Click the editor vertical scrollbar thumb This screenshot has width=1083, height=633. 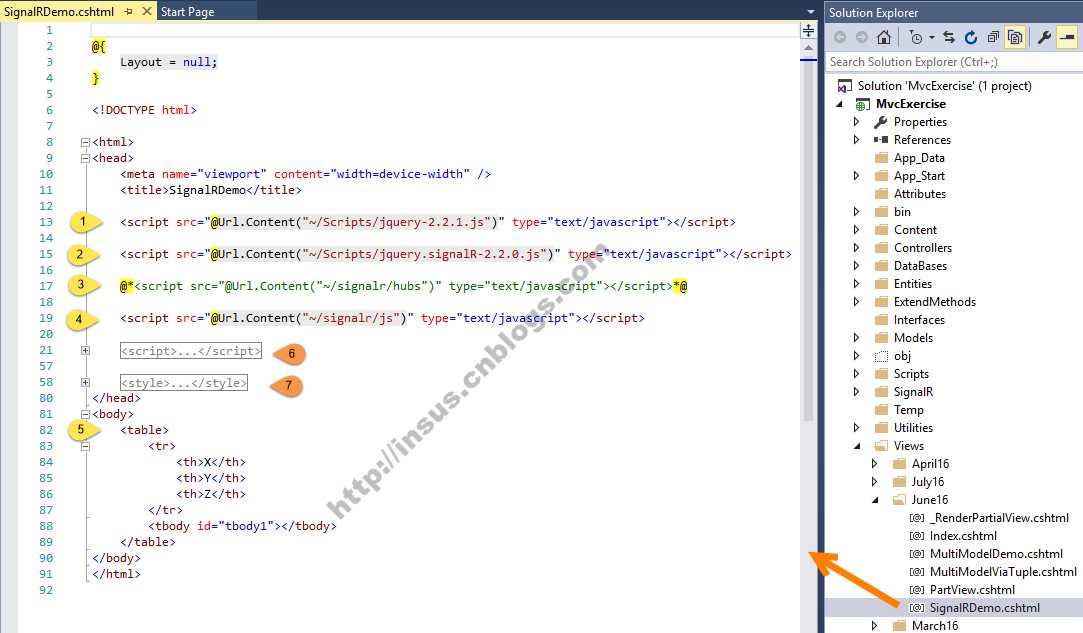[x=808, y=239]
